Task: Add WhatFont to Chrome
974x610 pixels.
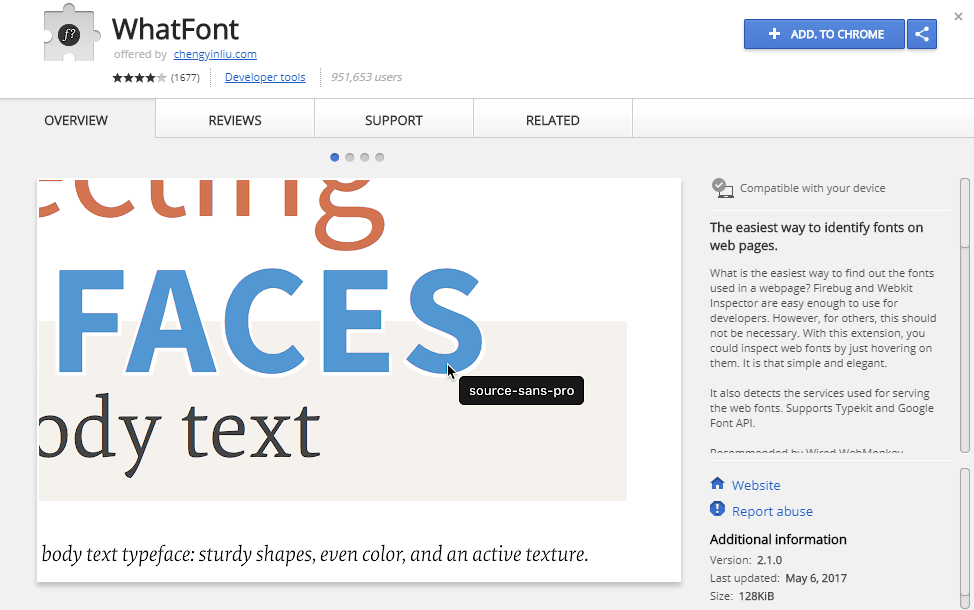Action: [824, 34]
